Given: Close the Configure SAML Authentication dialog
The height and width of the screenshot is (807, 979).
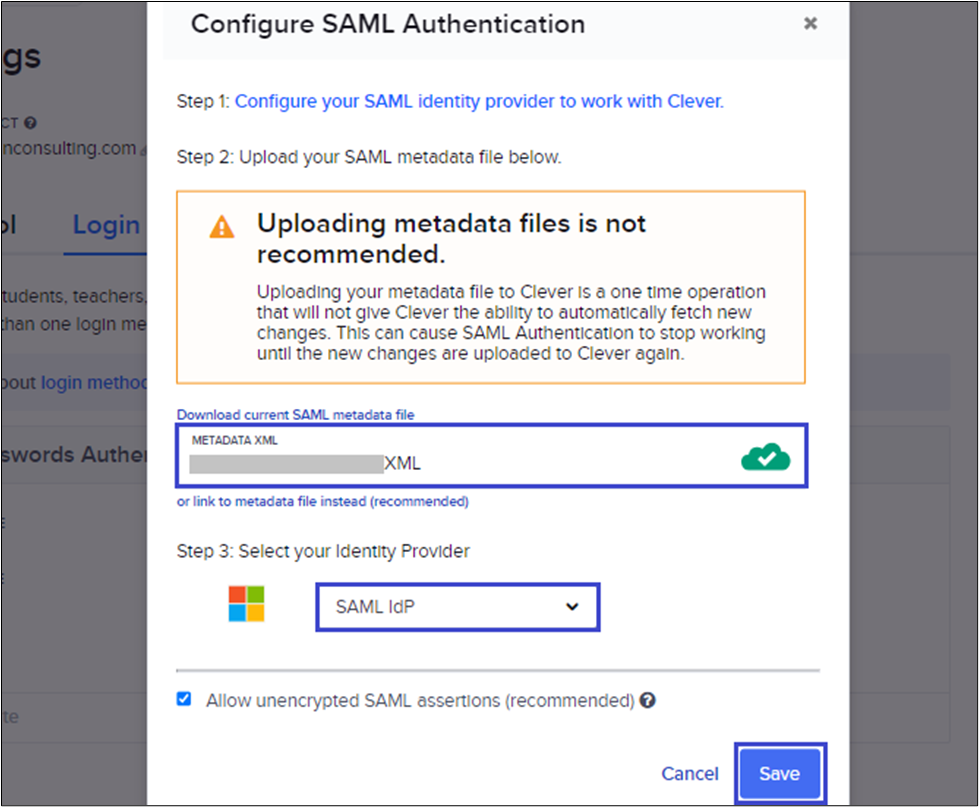Looking at the screenshot, I should [x=810, y=23].
